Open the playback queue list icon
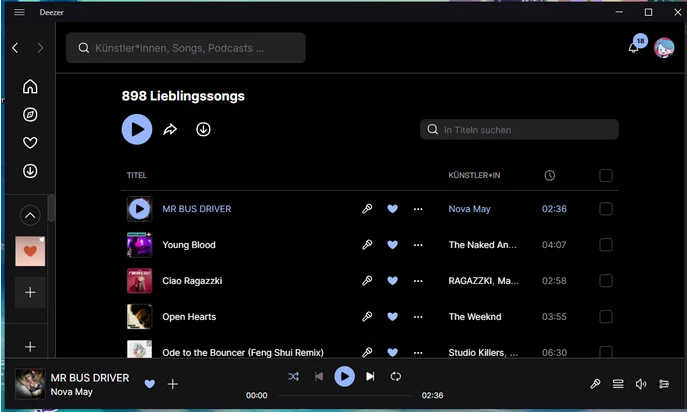Image resolution: width=687 pixels, height=412 pixels. click(618, 384)
